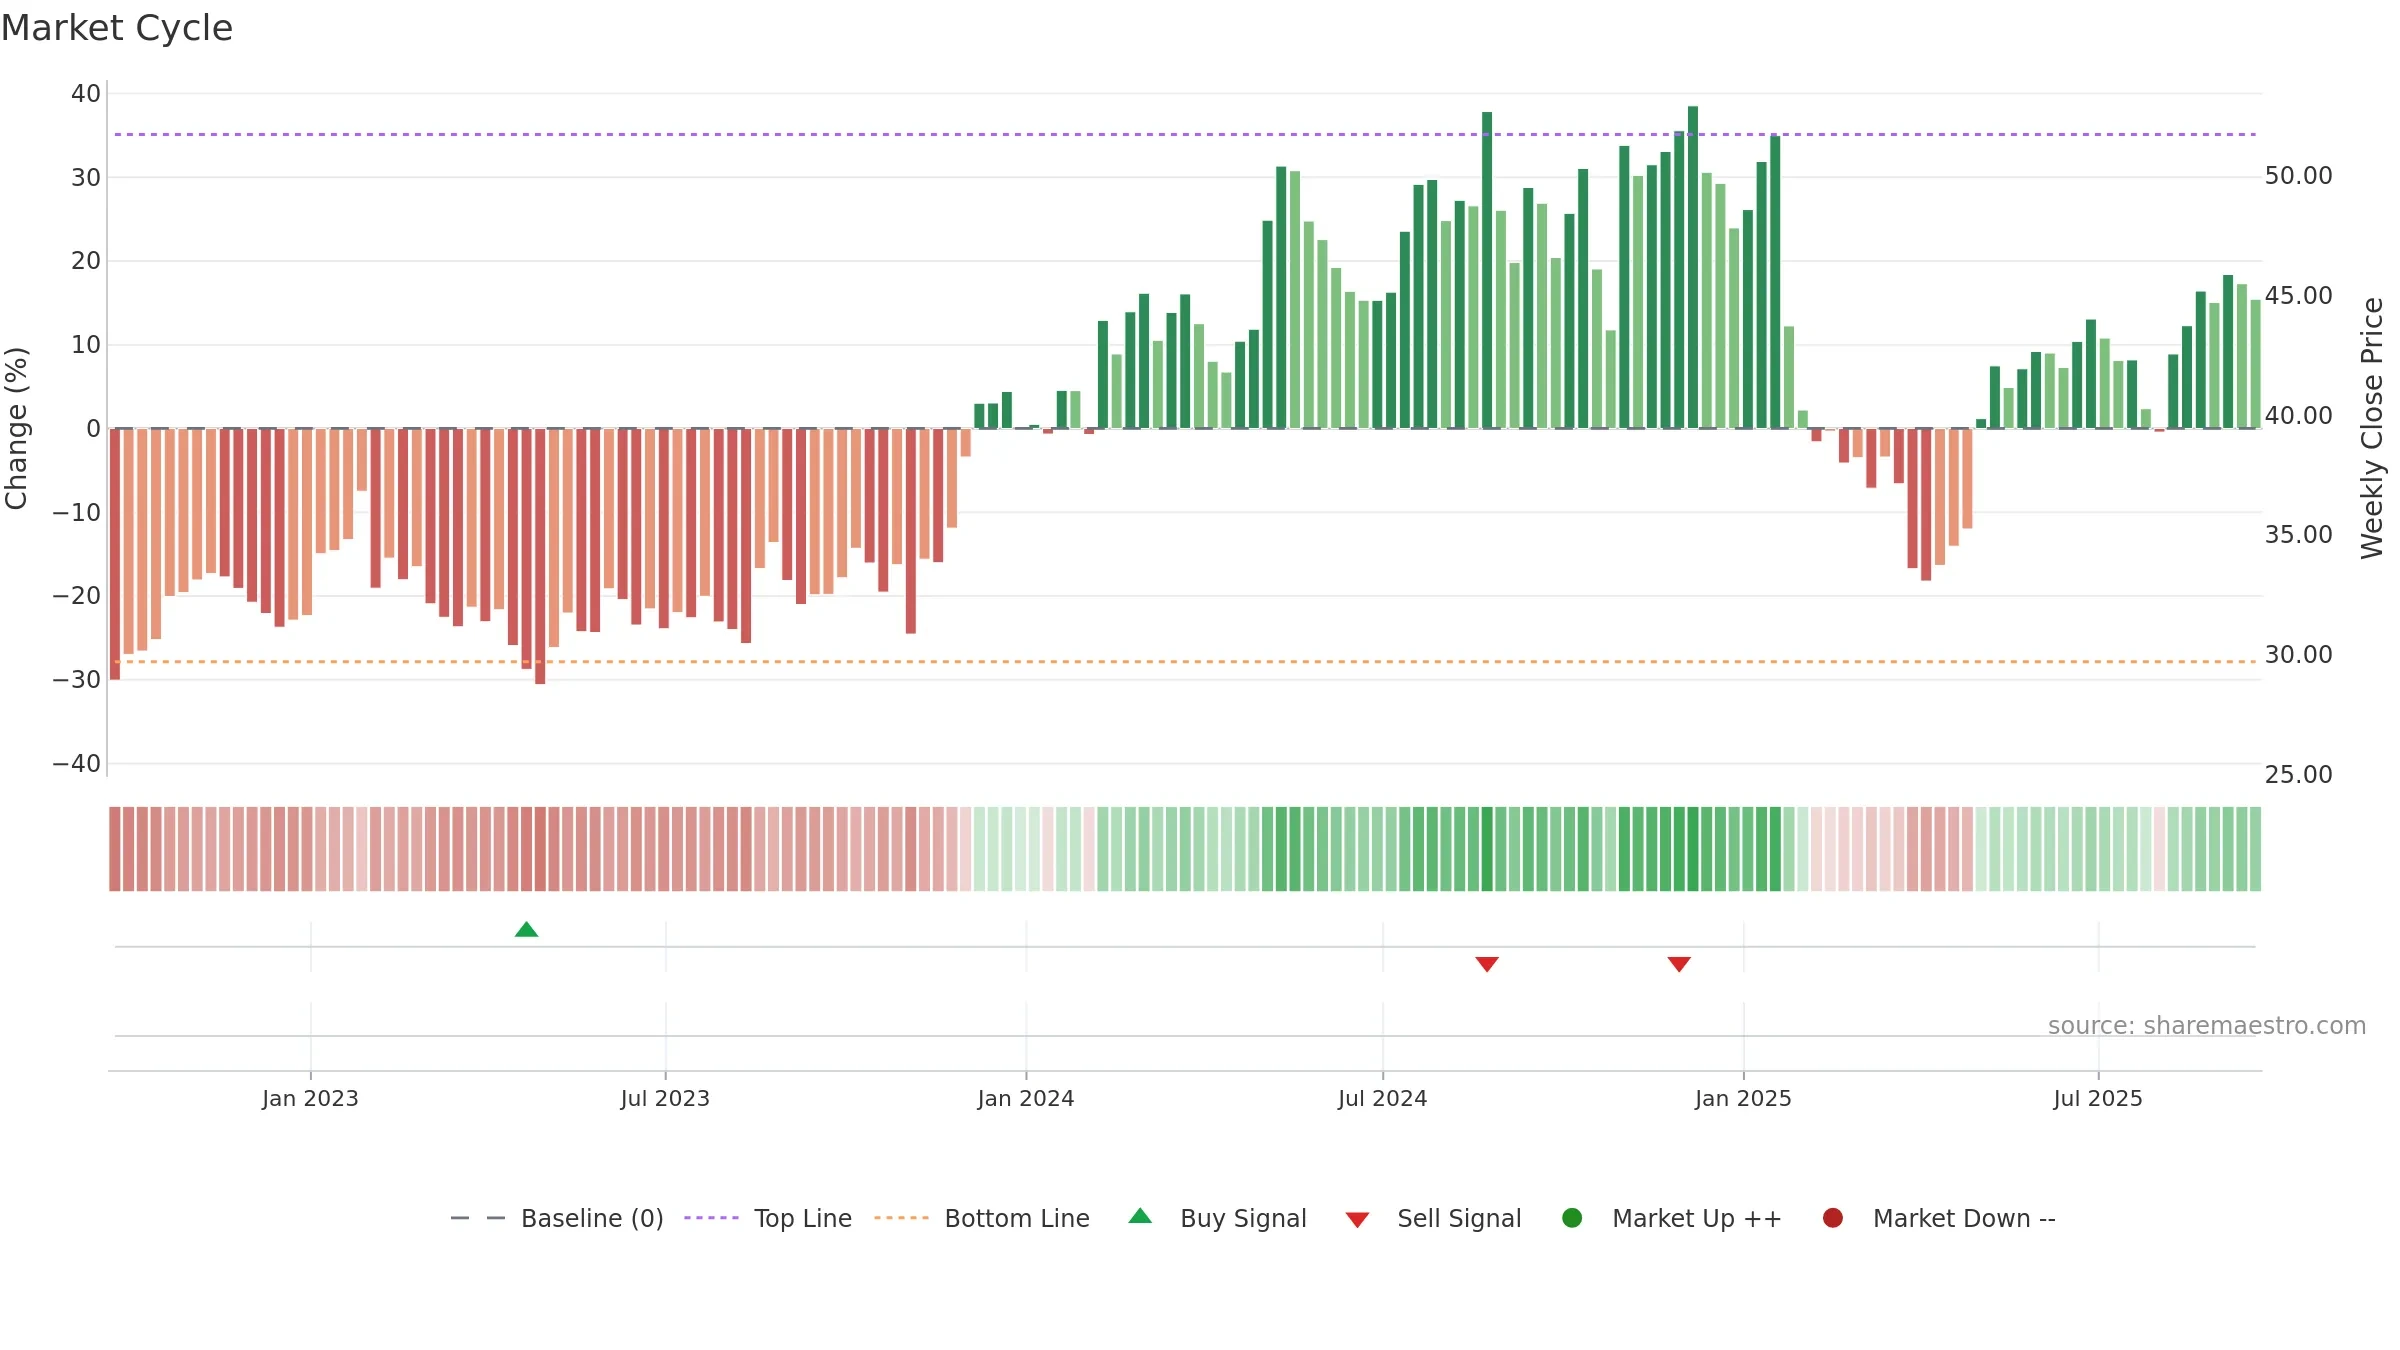The image size is (2400, 1350).
Task: Click the second red Sell Signal marker near Dec 2024
Action: click(1679, 964)
